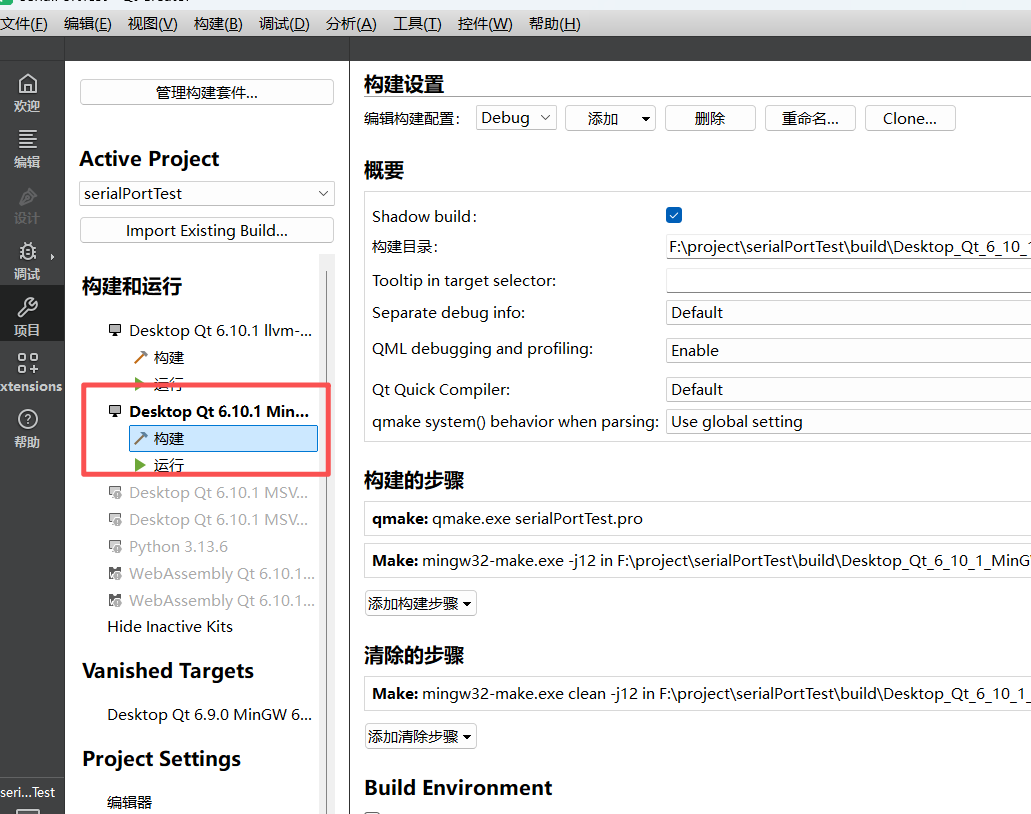The height and width of the screenshot is (814, 1031).
Task: Open the 添加清除步骤 dropdown button
Action: coord(420,736)
